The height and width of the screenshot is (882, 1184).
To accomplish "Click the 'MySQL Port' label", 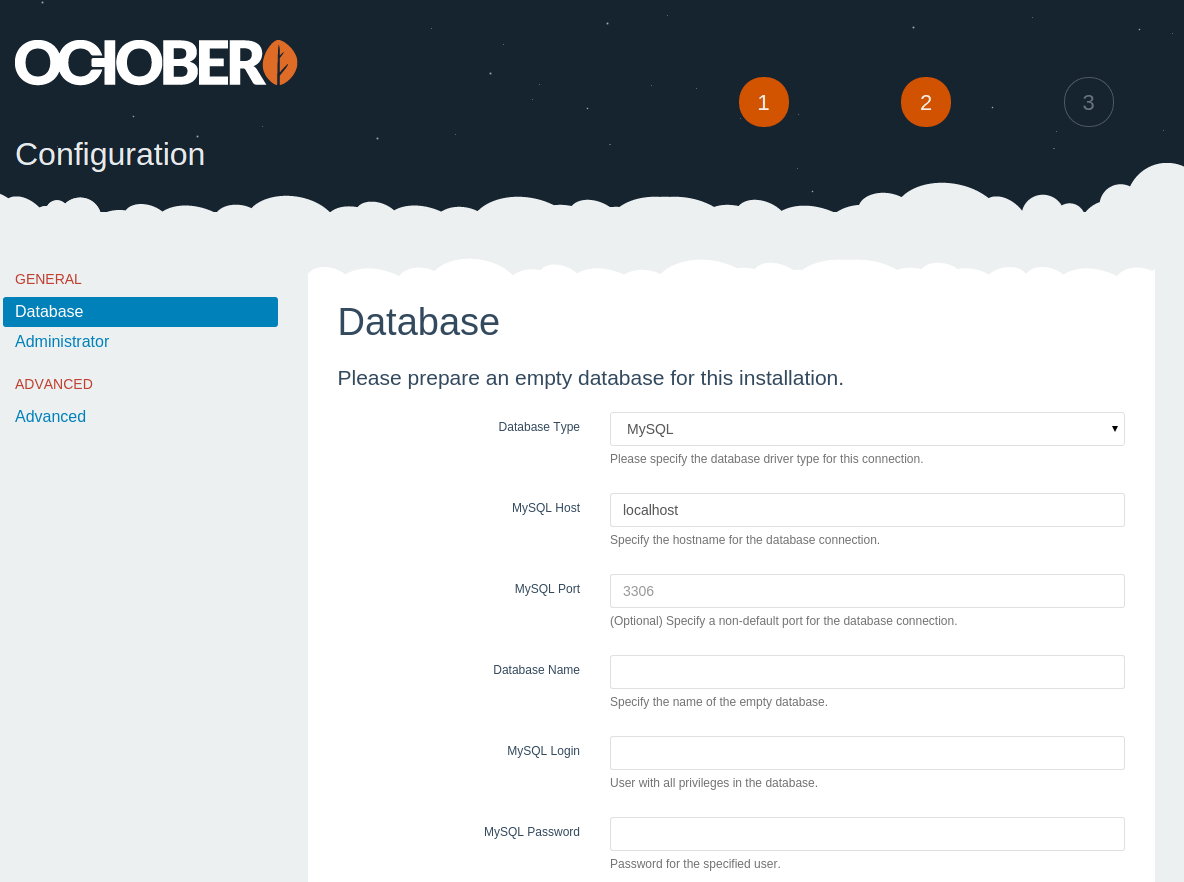I will (x=547, y=588).
